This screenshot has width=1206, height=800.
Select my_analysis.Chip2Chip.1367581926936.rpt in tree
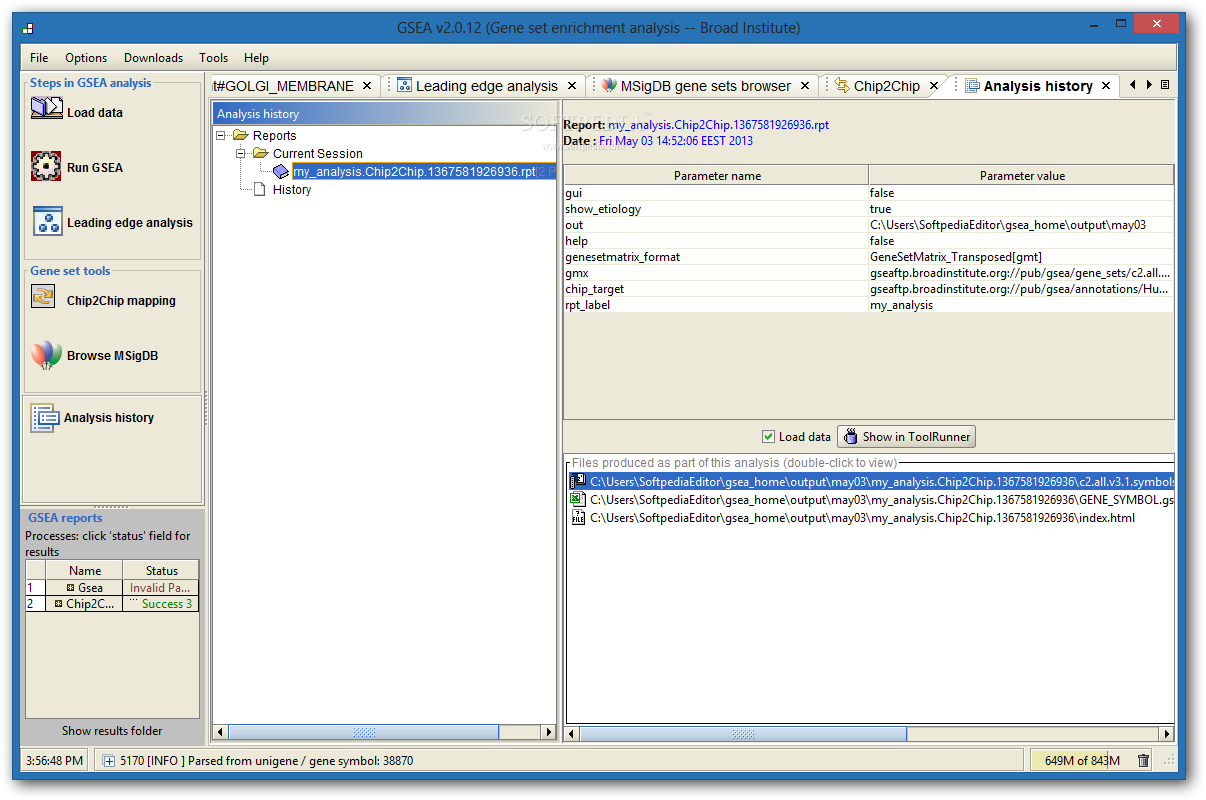414,172
